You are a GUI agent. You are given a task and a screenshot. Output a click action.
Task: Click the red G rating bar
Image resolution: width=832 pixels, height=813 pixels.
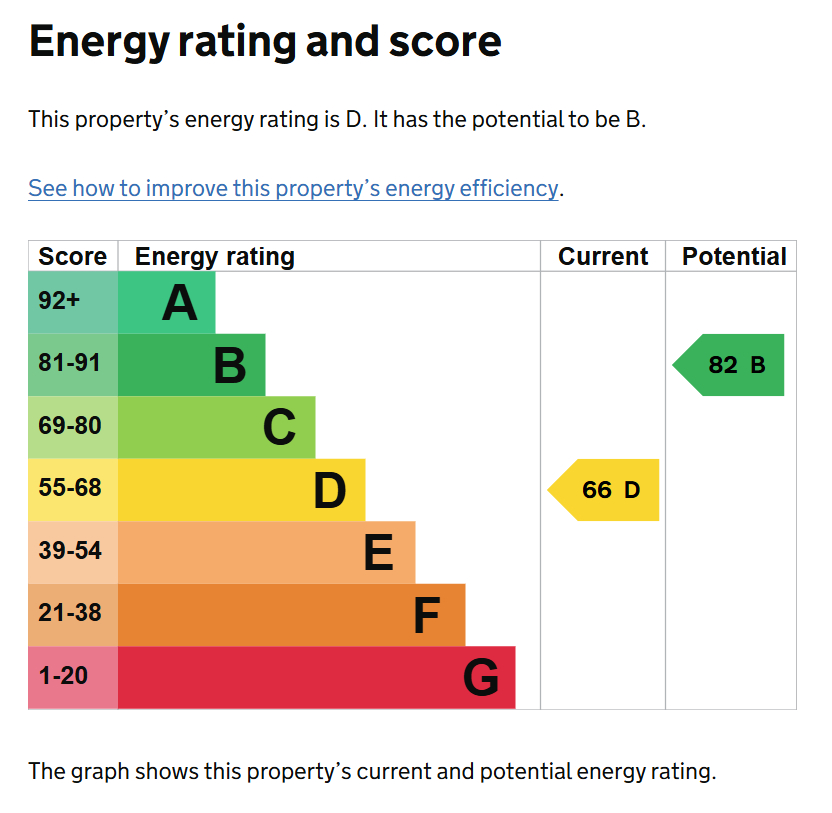coord(316,677)
